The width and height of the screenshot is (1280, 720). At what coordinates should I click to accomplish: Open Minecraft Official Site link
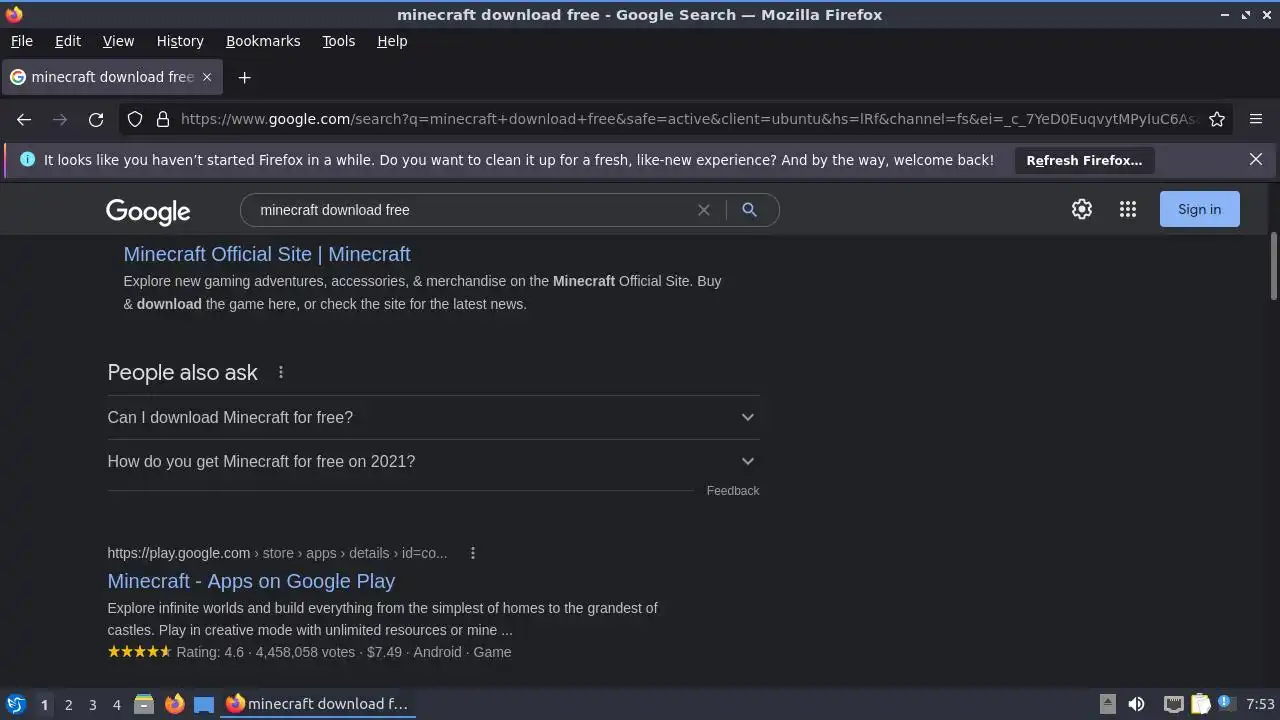[x=267, y=254]
